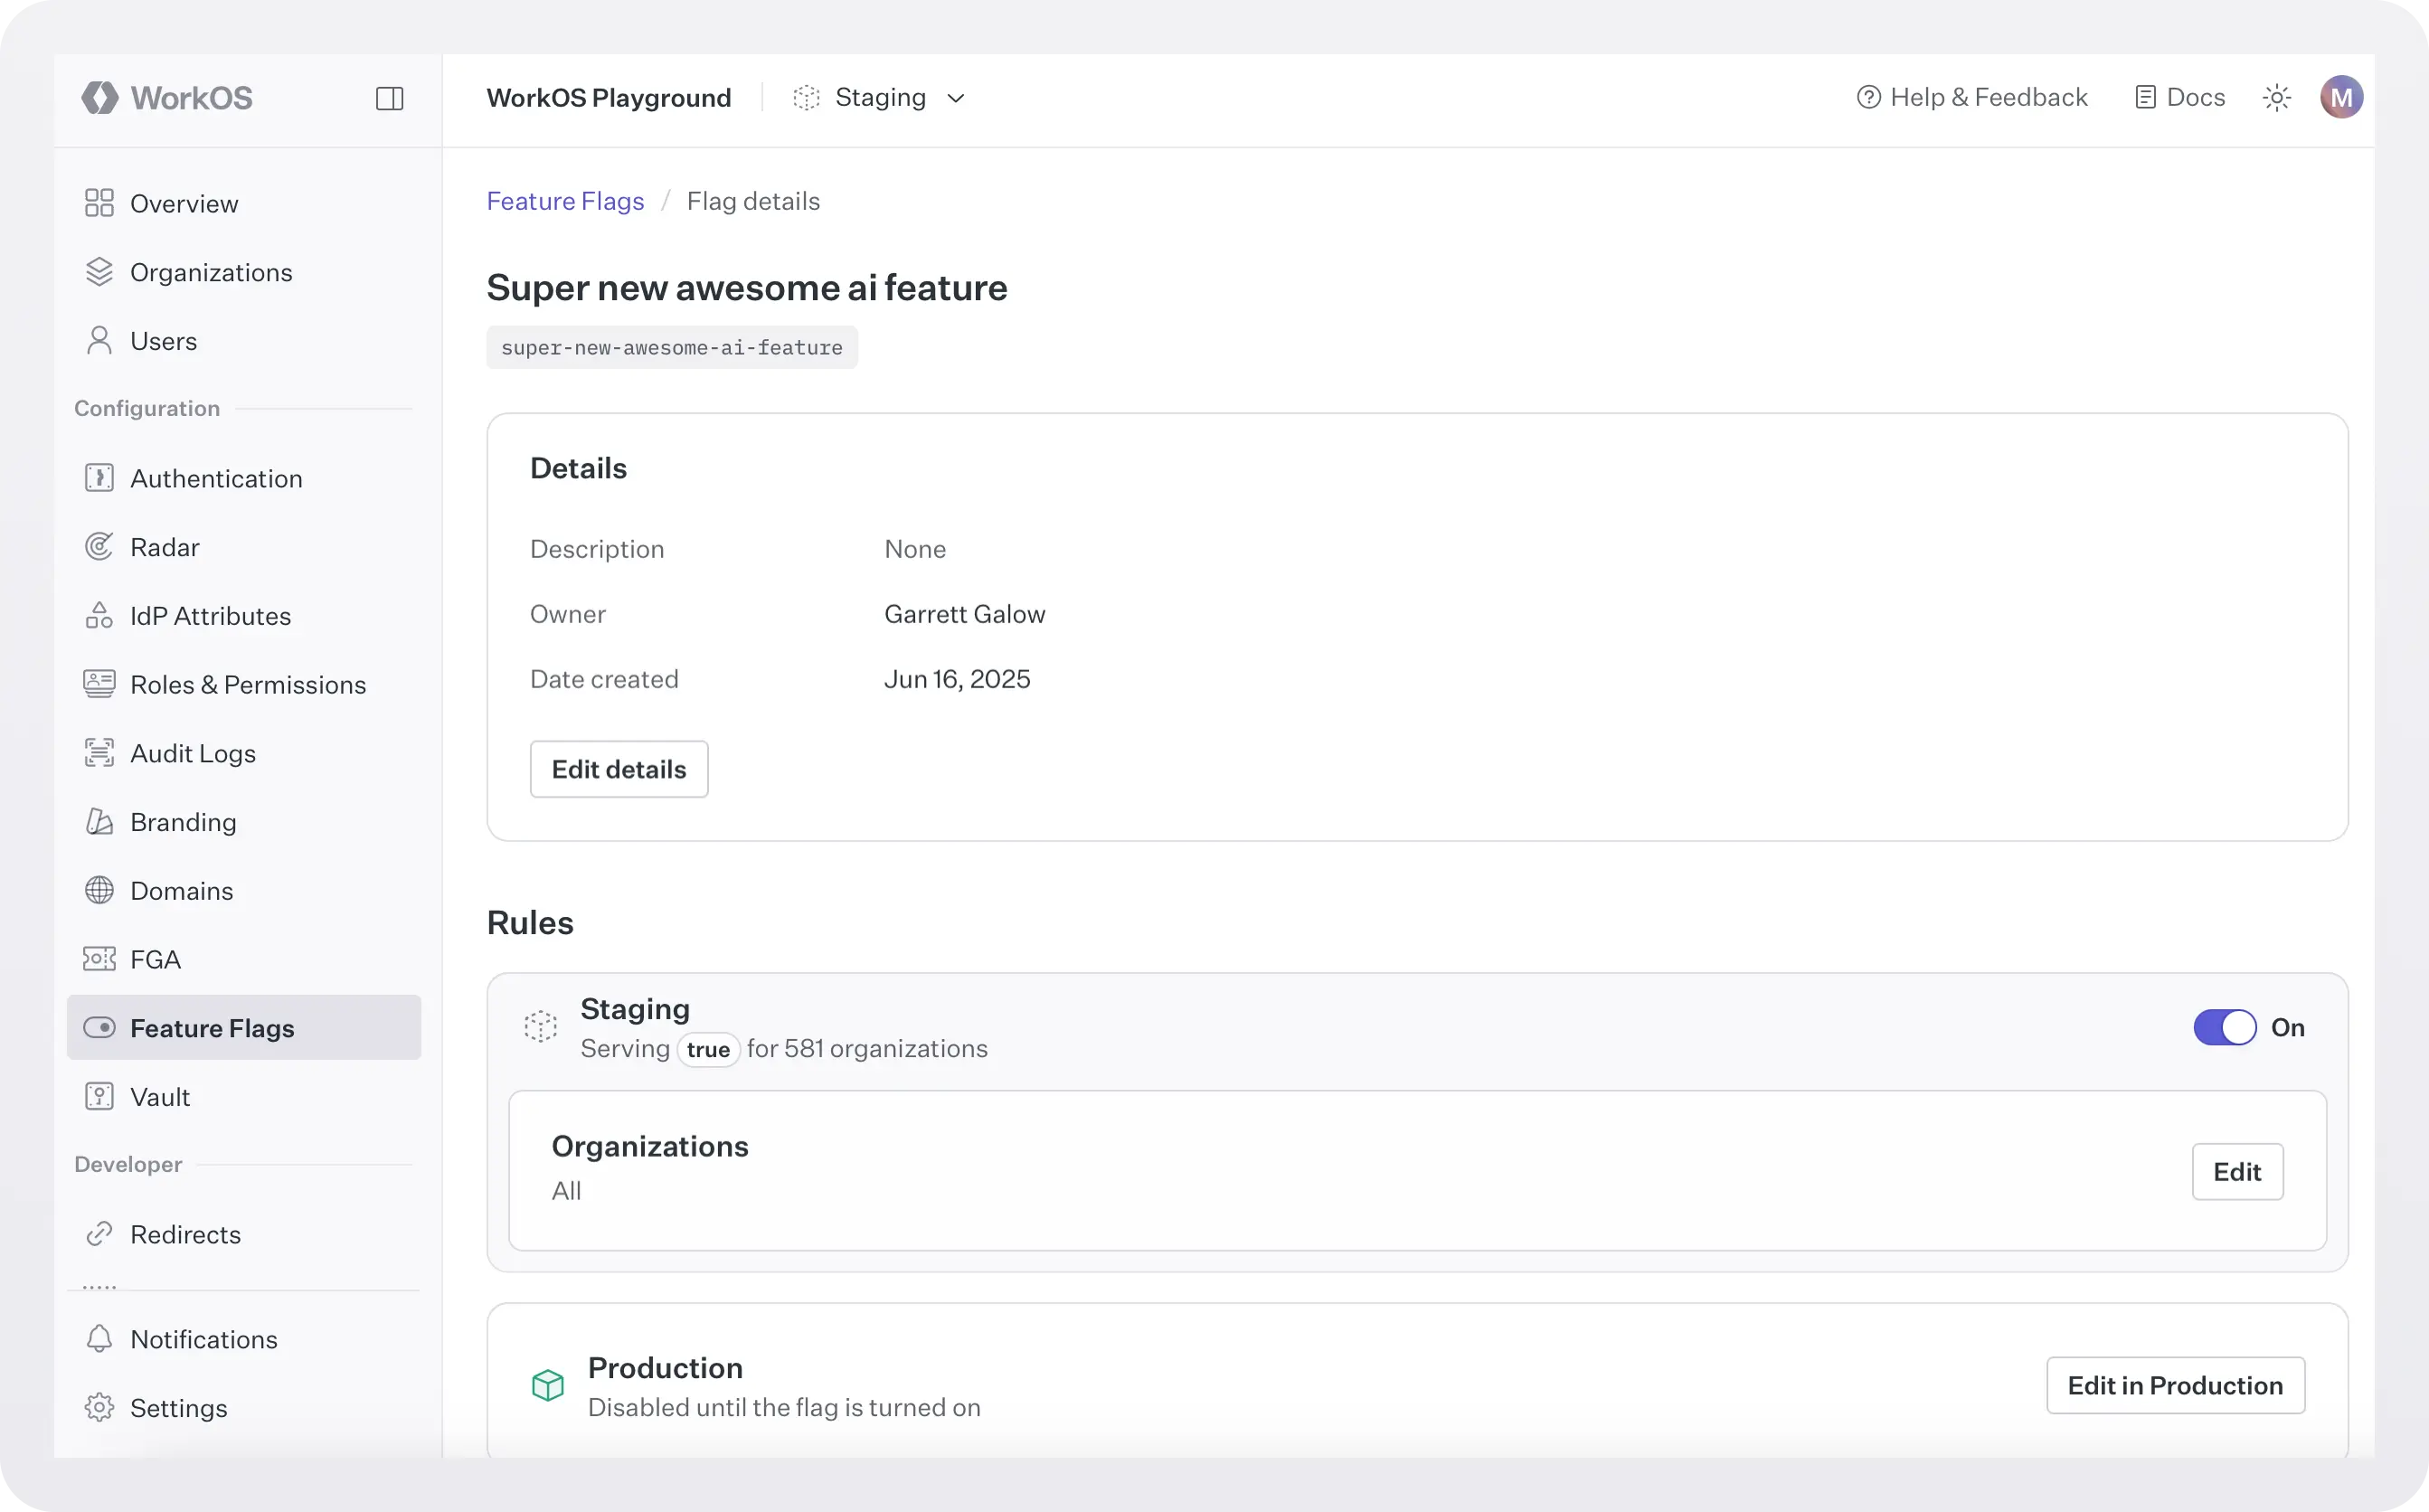This screenshot has width=2429, height=1512.
Task: Click 'None' description value
Action: 915,549
